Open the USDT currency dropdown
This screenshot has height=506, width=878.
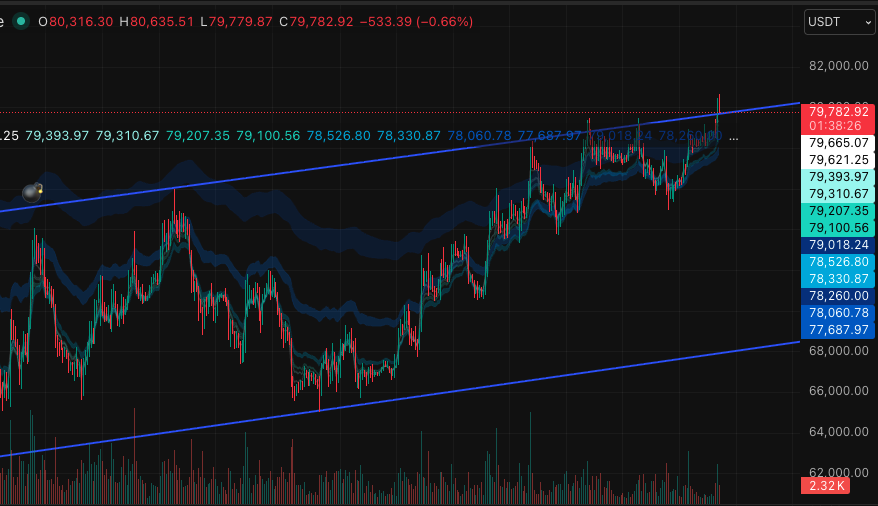(840, 22)
